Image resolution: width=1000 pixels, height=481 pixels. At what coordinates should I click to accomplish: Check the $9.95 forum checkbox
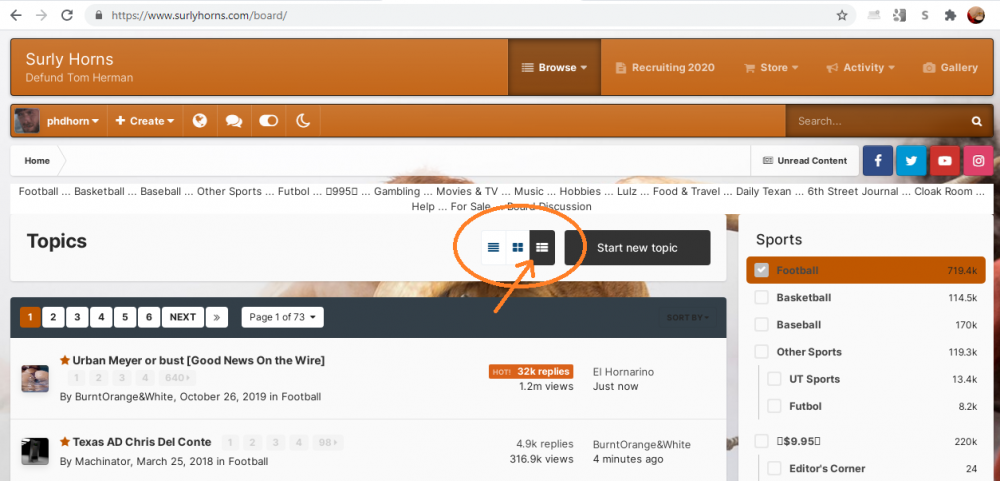click(x=761, y=441)
